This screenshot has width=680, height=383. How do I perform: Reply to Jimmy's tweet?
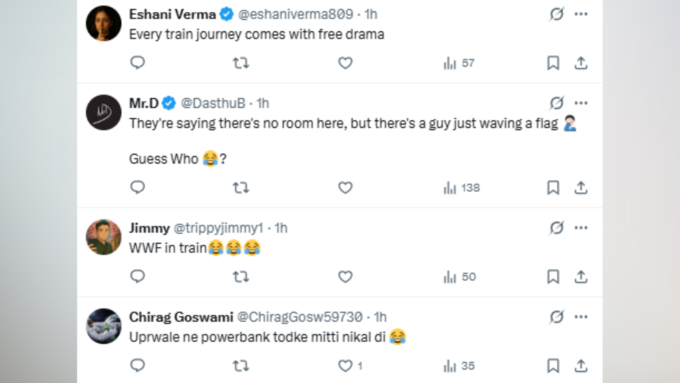137,277
